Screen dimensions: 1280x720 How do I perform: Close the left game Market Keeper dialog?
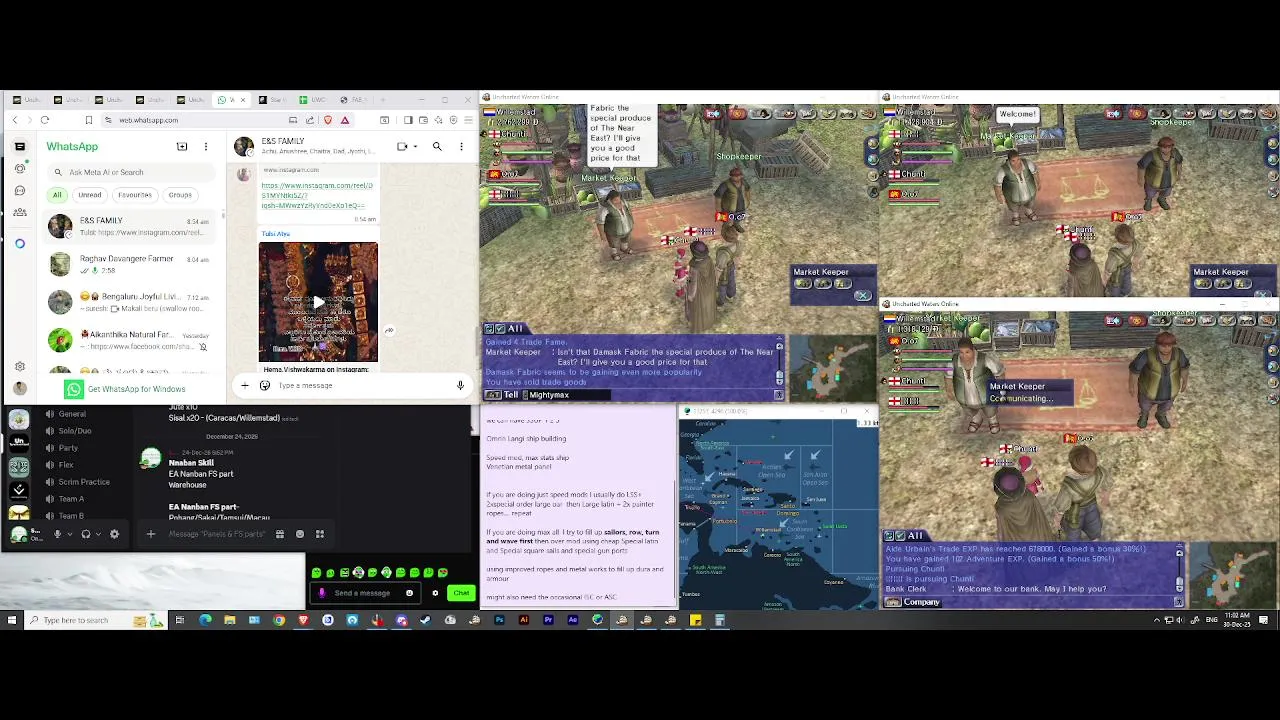pyautogui.click(x=863, y=296)
